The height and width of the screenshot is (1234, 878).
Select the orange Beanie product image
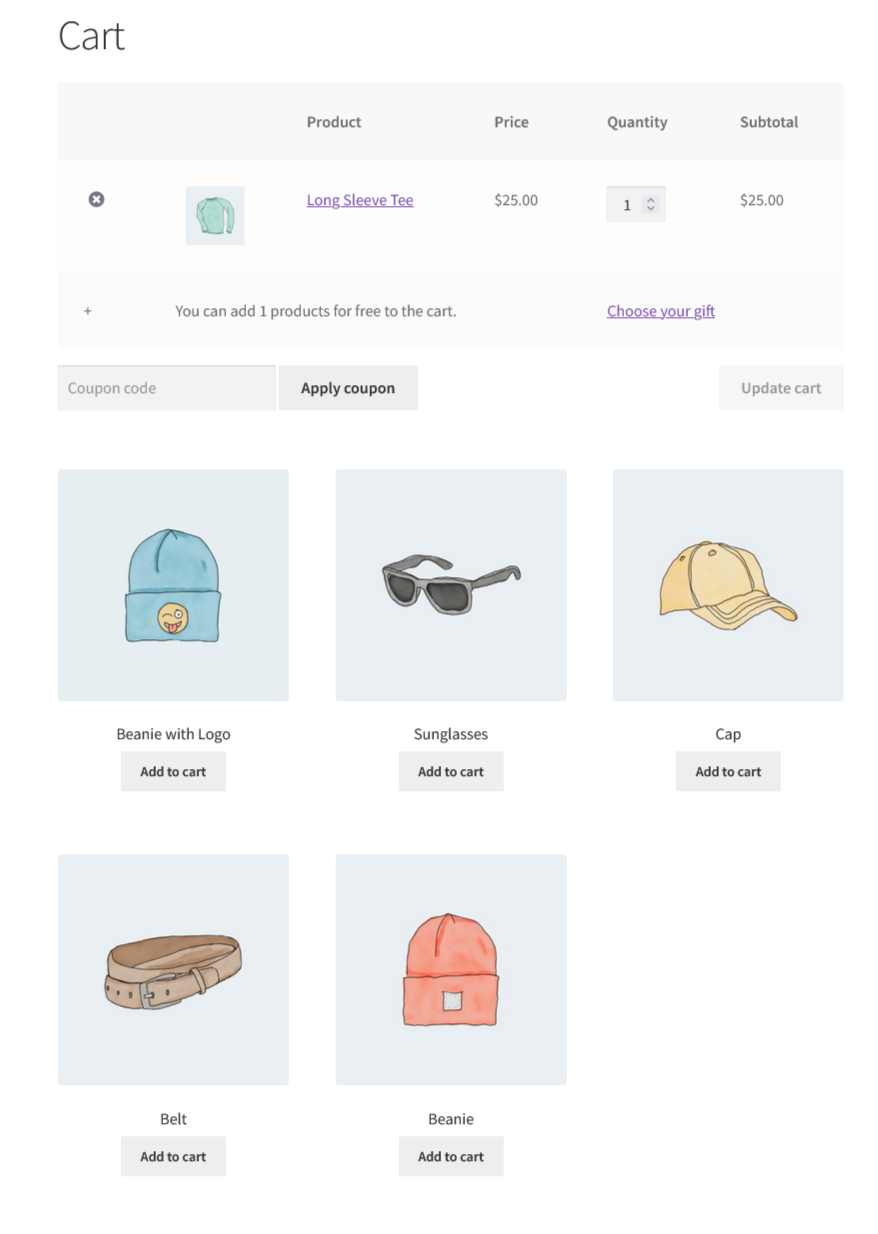tap(451, 970)
